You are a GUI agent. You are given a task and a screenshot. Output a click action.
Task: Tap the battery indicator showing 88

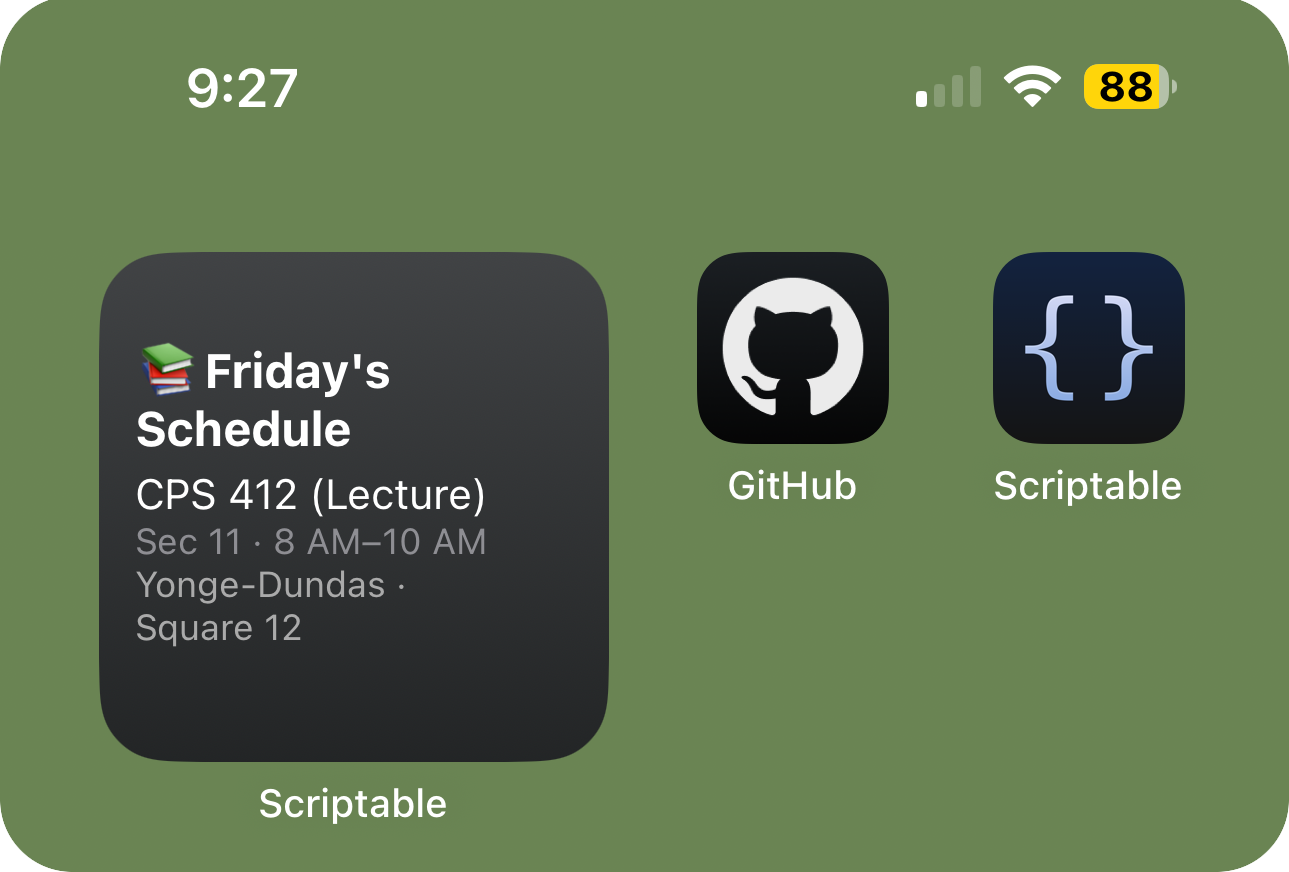[1130, 87]
